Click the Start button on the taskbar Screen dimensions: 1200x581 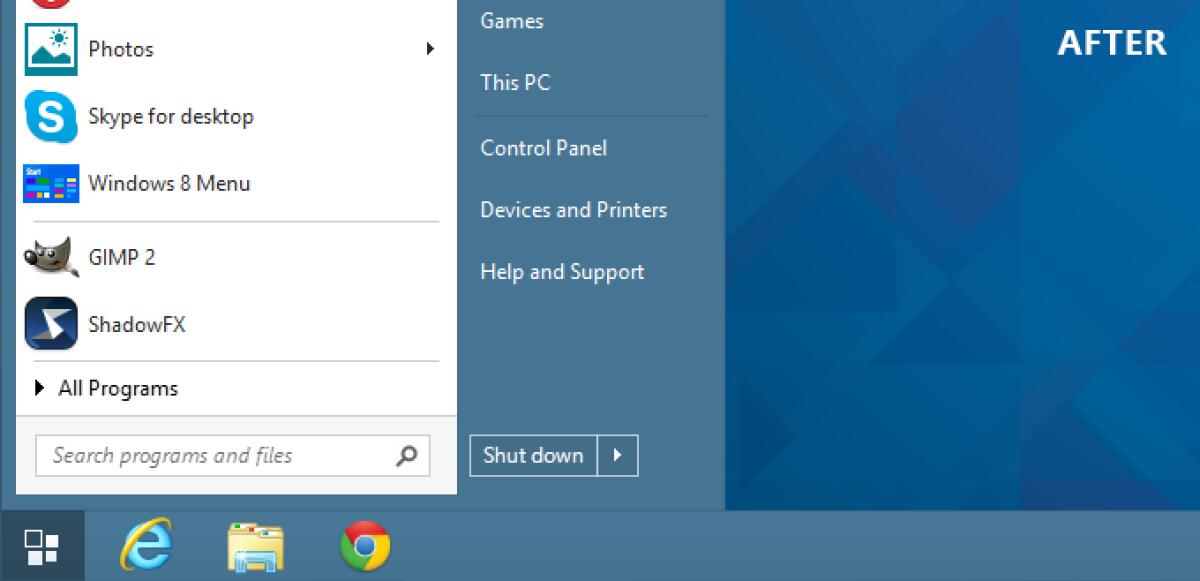pyautogui.click(x=40, y=545)
